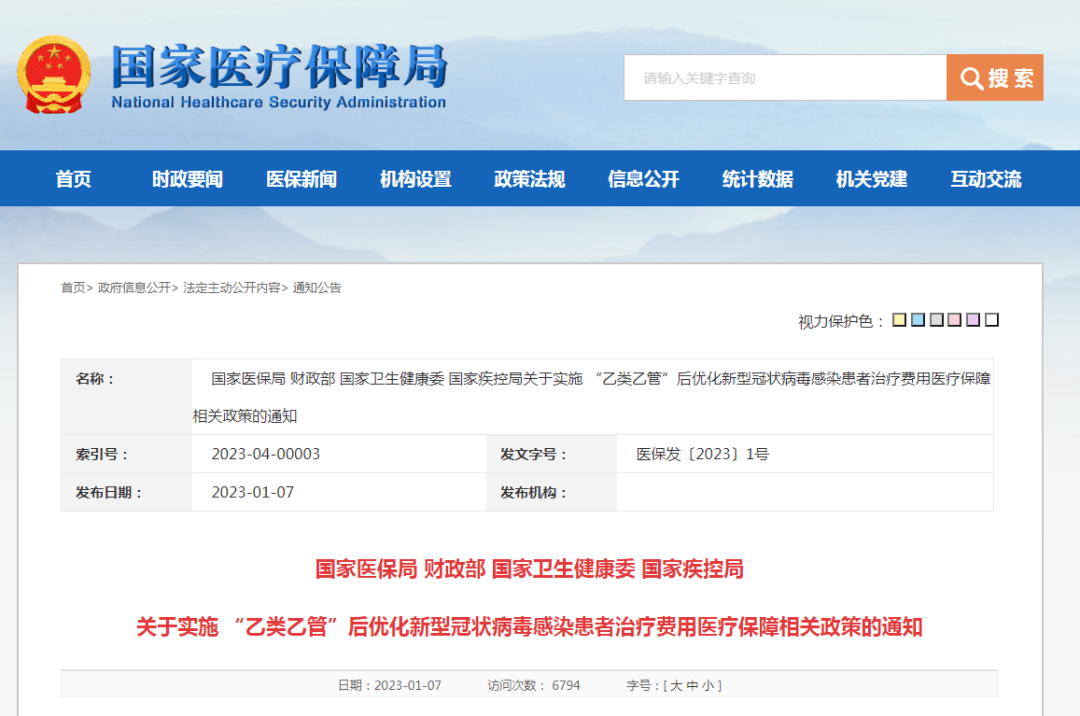This screenshot has width=1080, height=716.
Task: Select the white eye-protection color swatch
Action: click(x=992, y=319)
